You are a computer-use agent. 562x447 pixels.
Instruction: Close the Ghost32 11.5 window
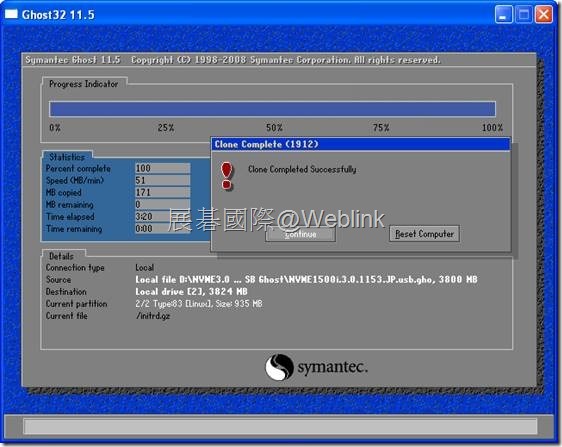point(544,15)
